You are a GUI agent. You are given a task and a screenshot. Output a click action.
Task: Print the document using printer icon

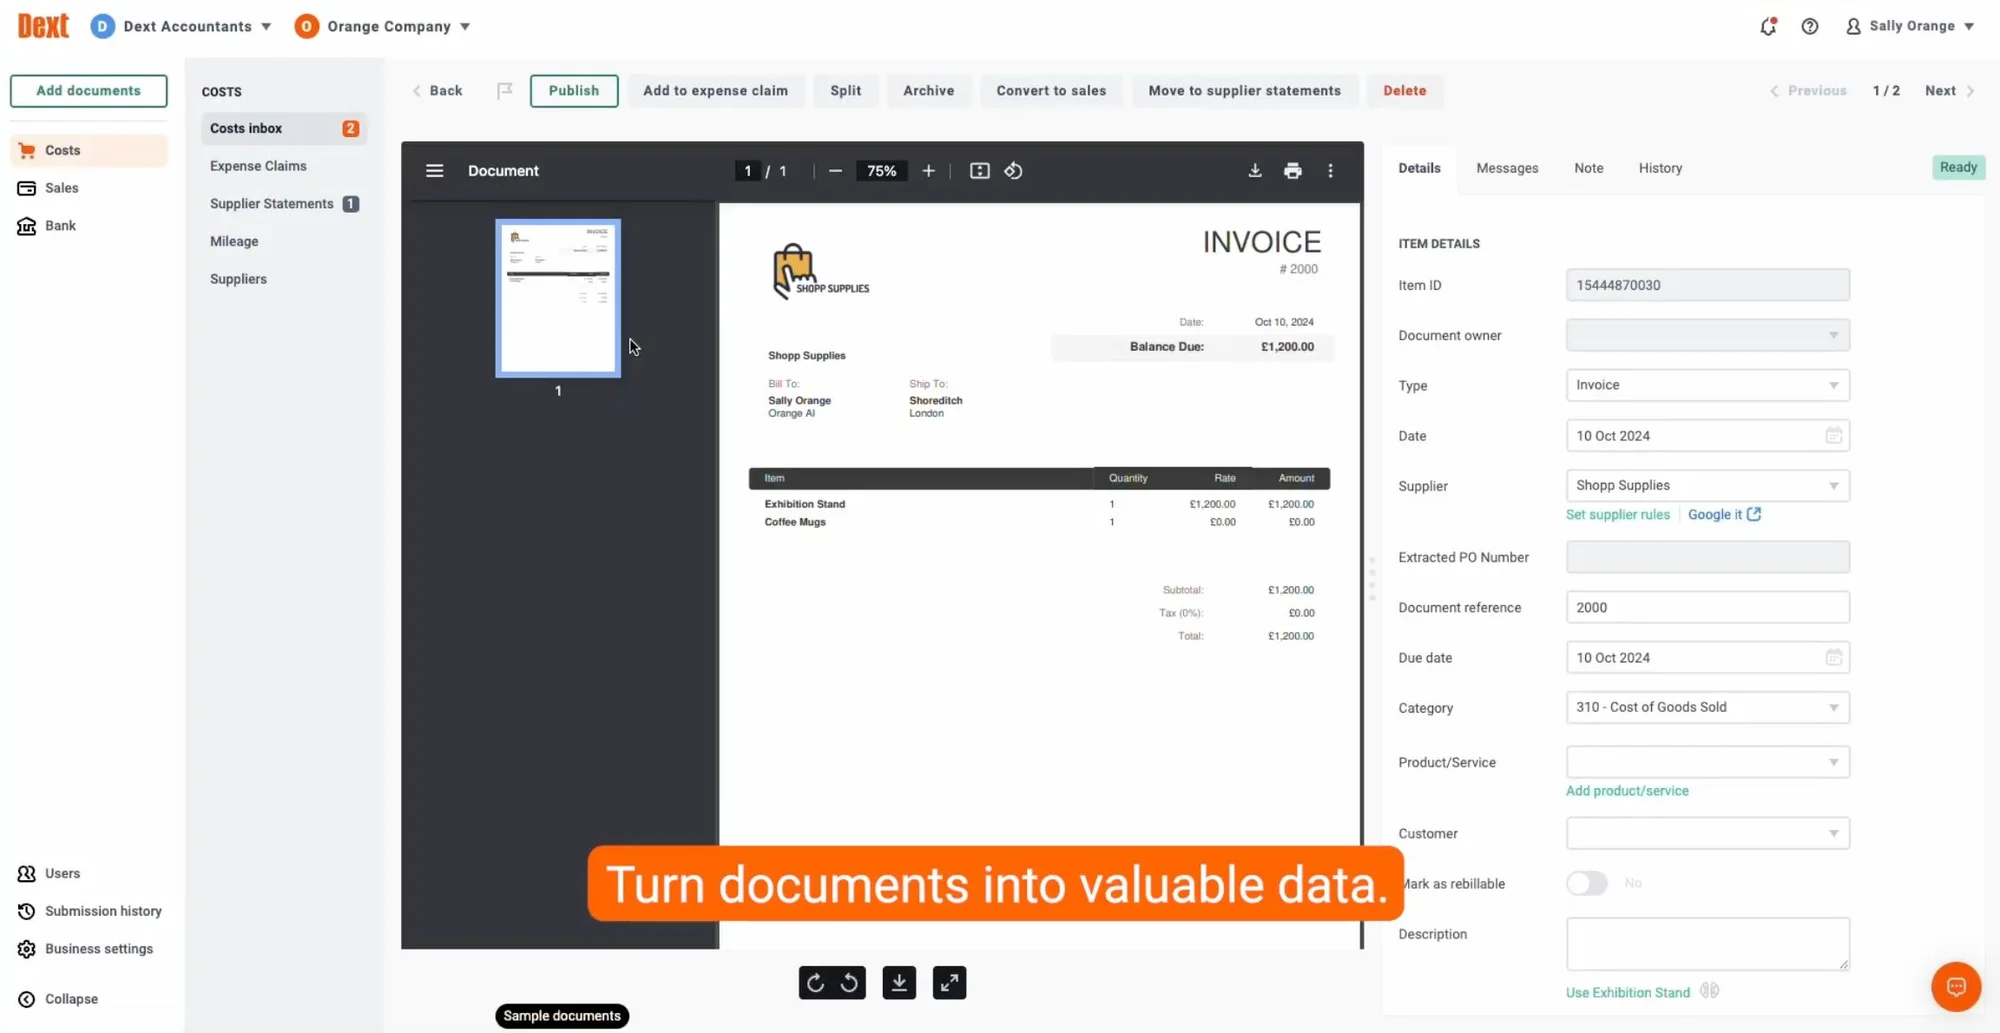coord(1292,171)
